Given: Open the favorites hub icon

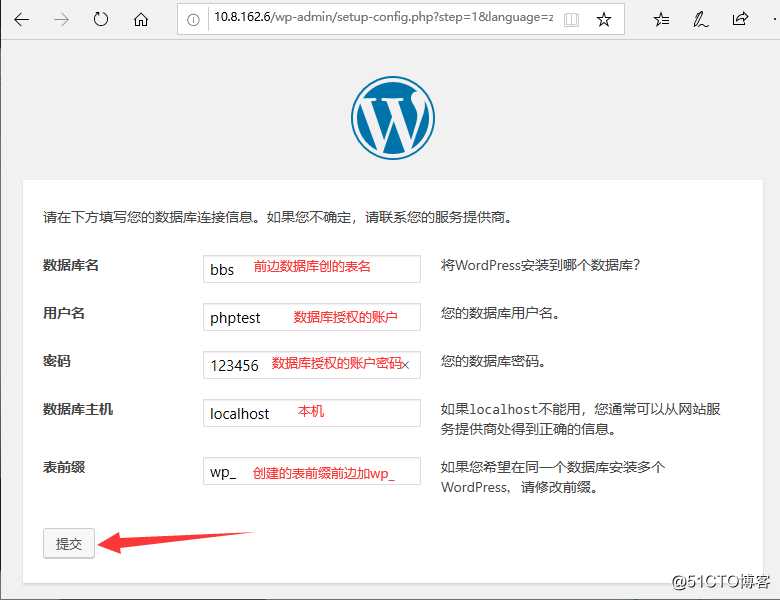Looking at the screenshot, I should pyautogui.click(x=661, y=20).
